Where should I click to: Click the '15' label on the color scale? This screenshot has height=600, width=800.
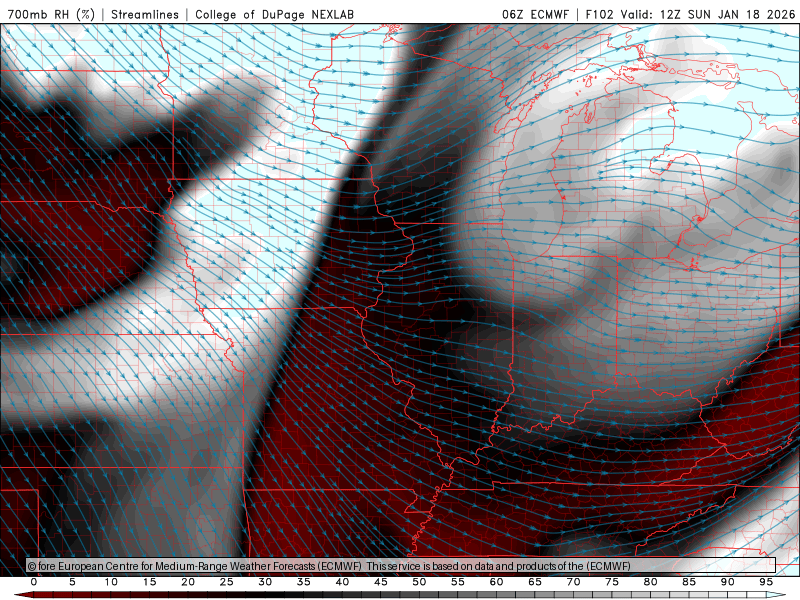point(149,582)
